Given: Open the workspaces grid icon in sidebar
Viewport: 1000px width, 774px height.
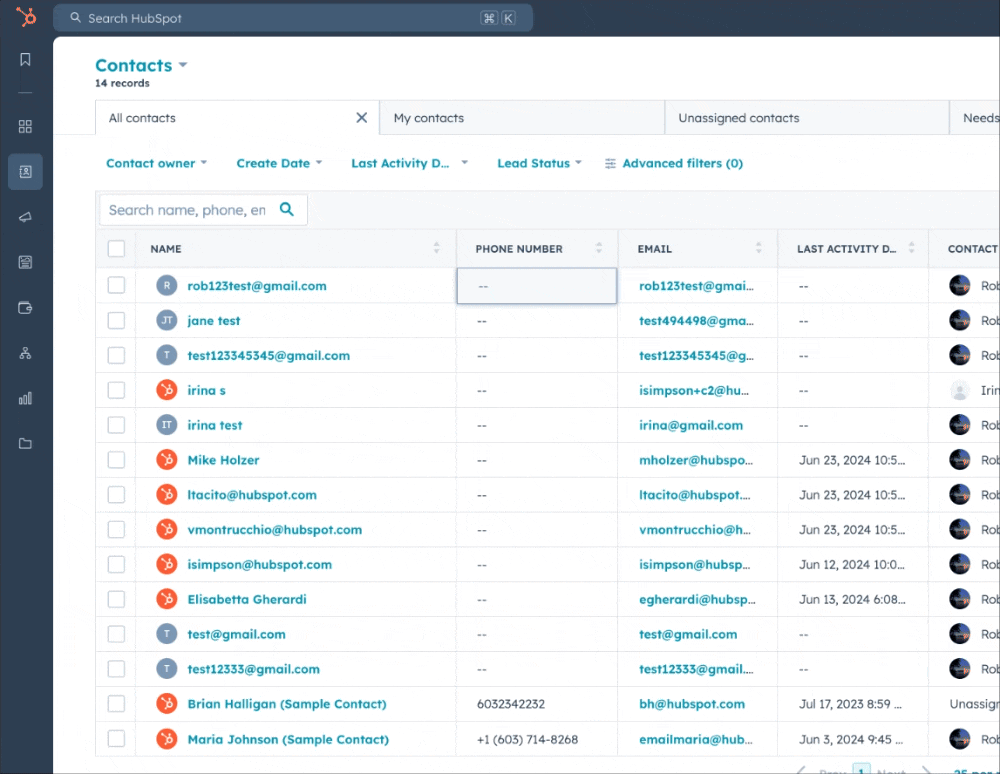Looking at the screenshot, I should pos(26,126).
